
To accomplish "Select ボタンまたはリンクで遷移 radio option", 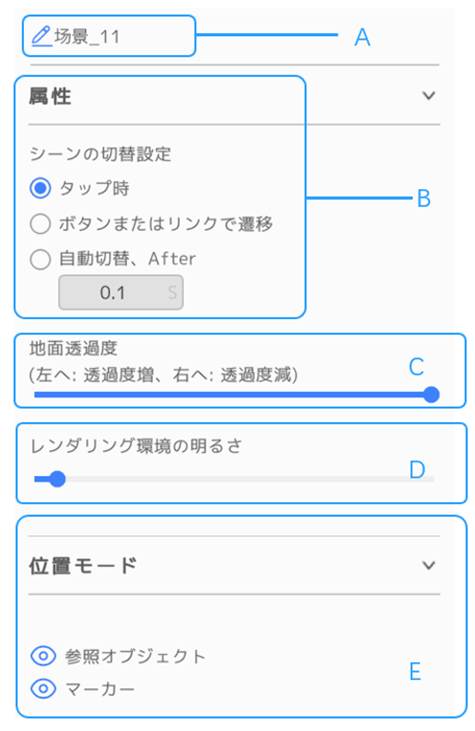I will click(40, 224).
